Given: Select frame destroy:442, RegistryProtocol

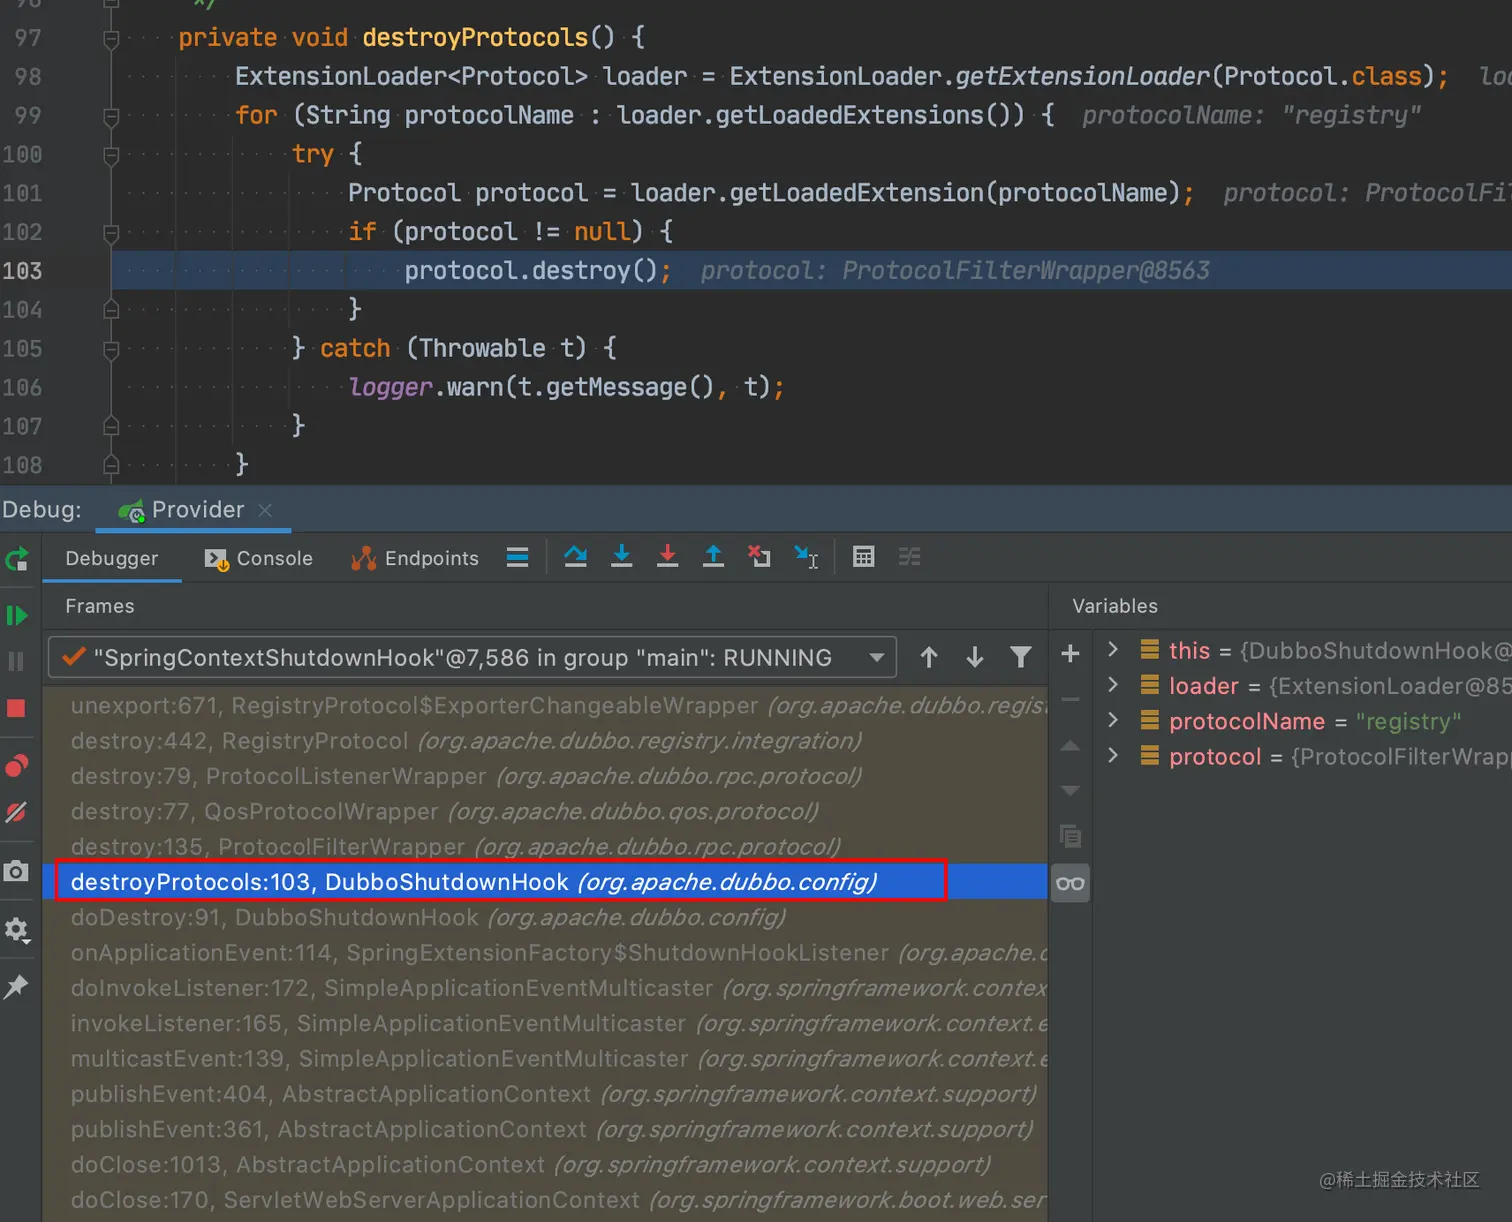Looking at the screenshot, I should pos(545,741).
